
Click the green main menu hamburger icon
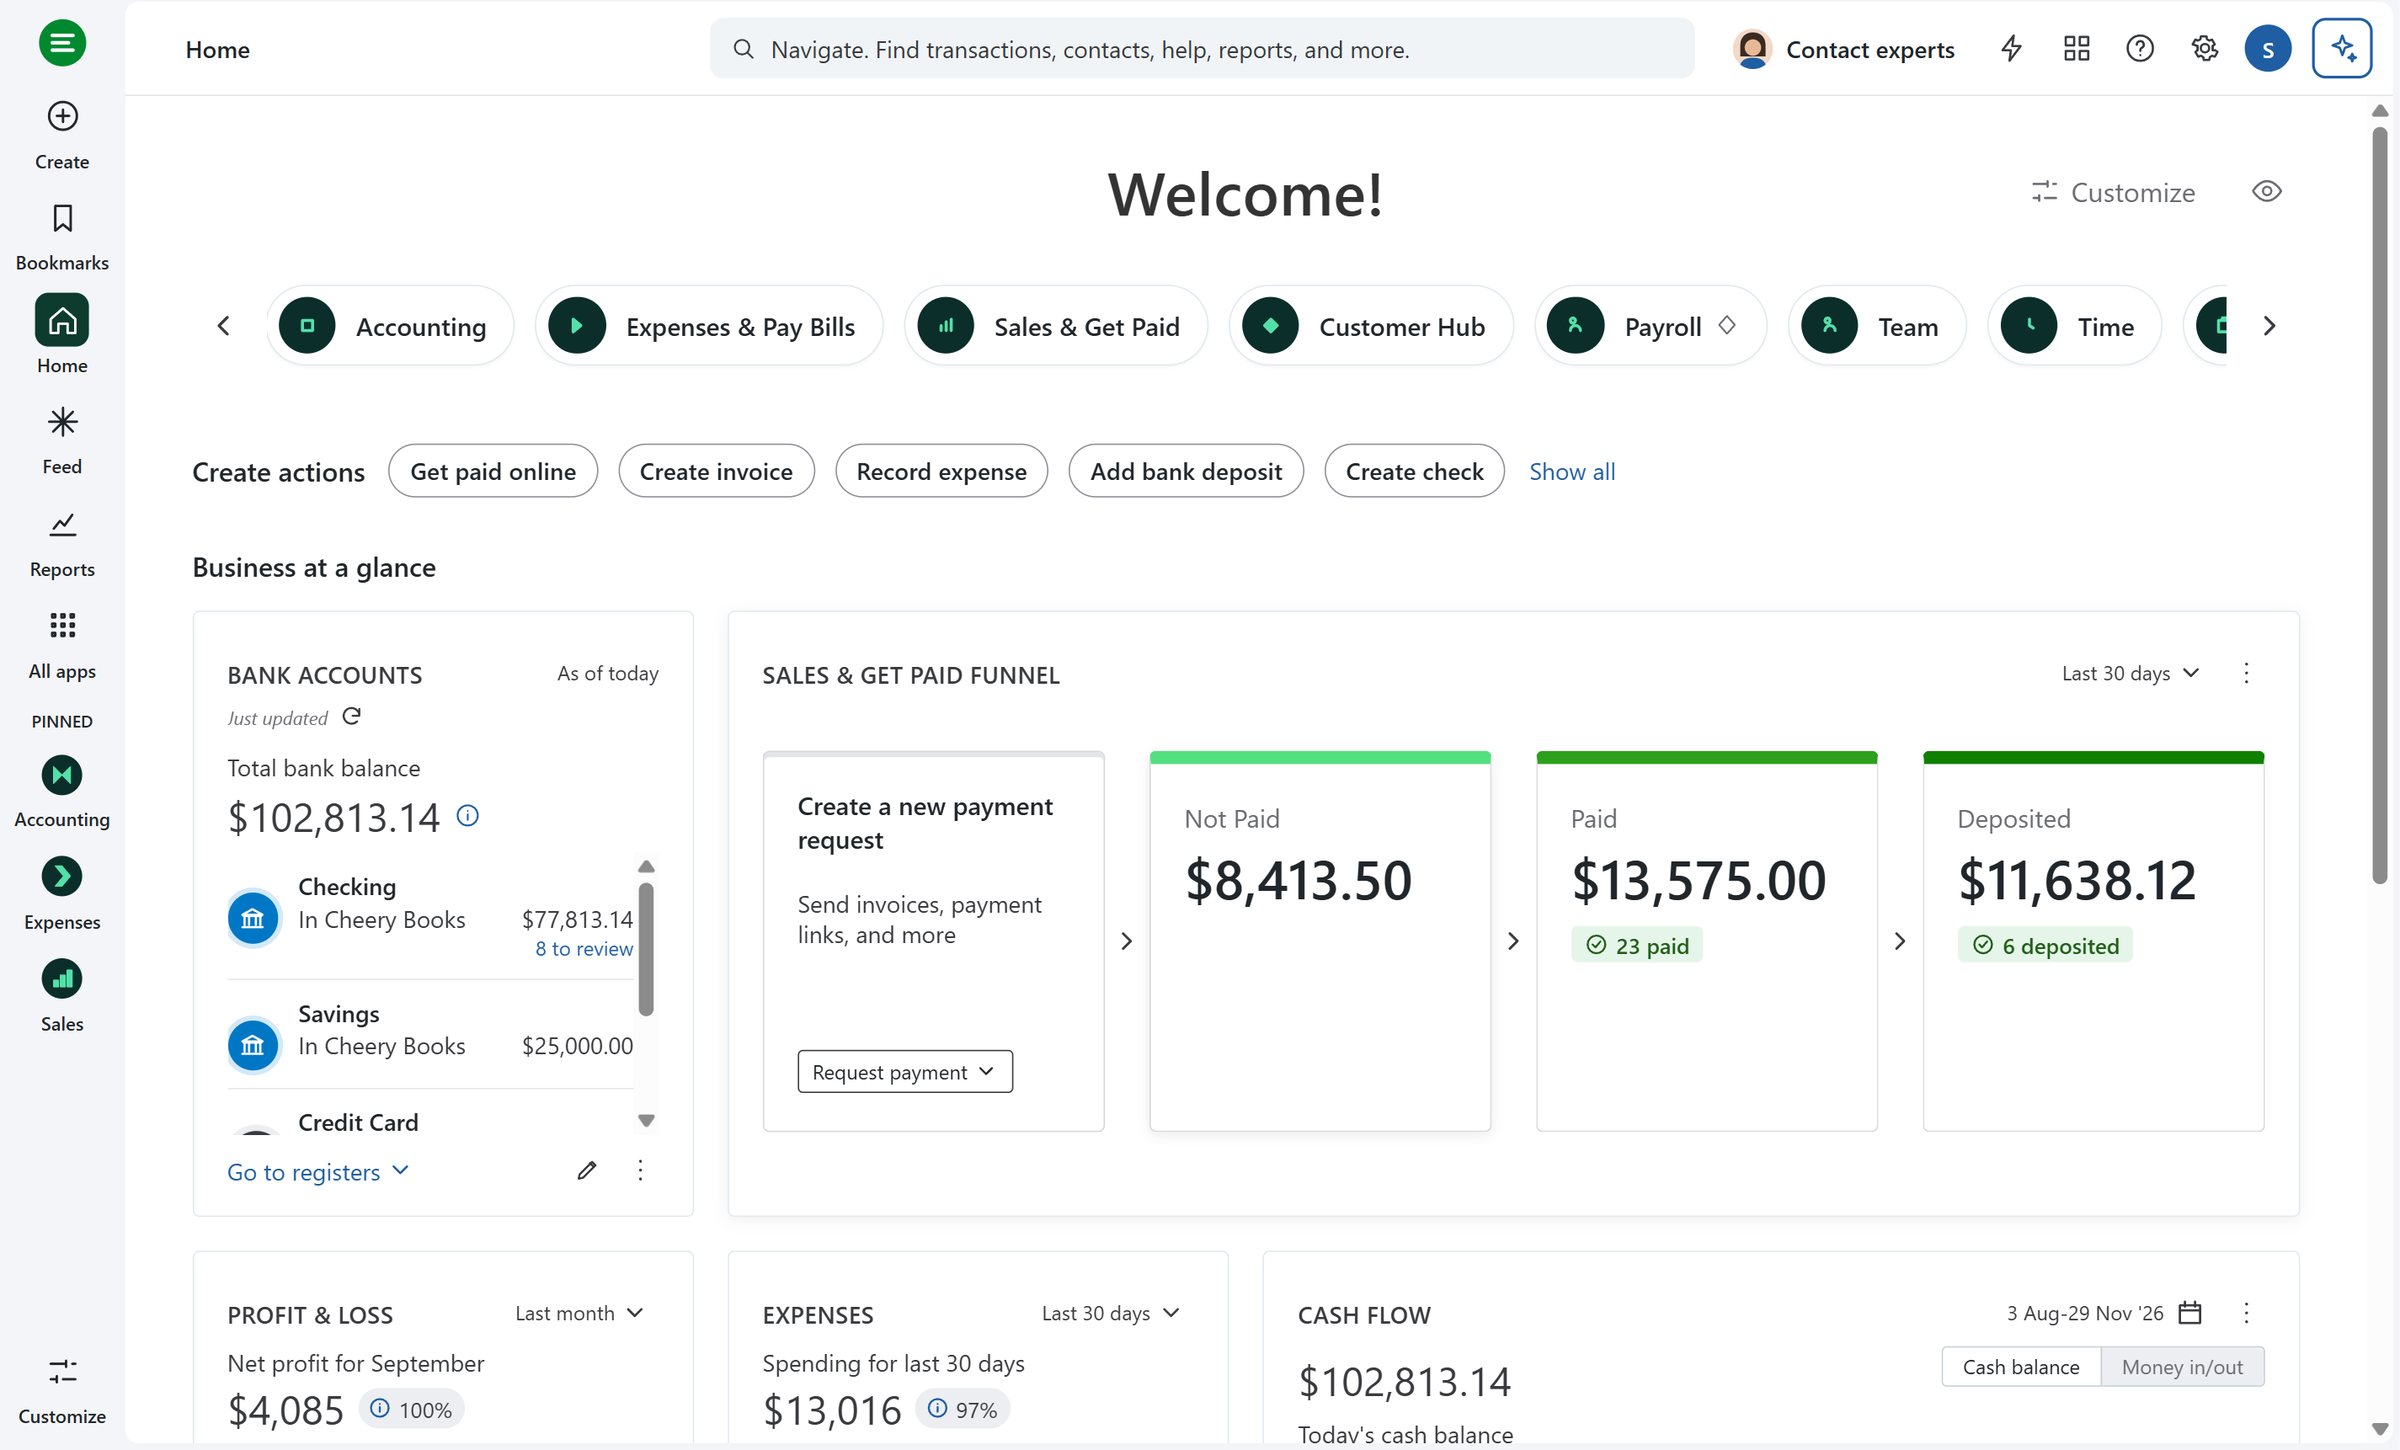pyautogui.click(x=62, y=43)
